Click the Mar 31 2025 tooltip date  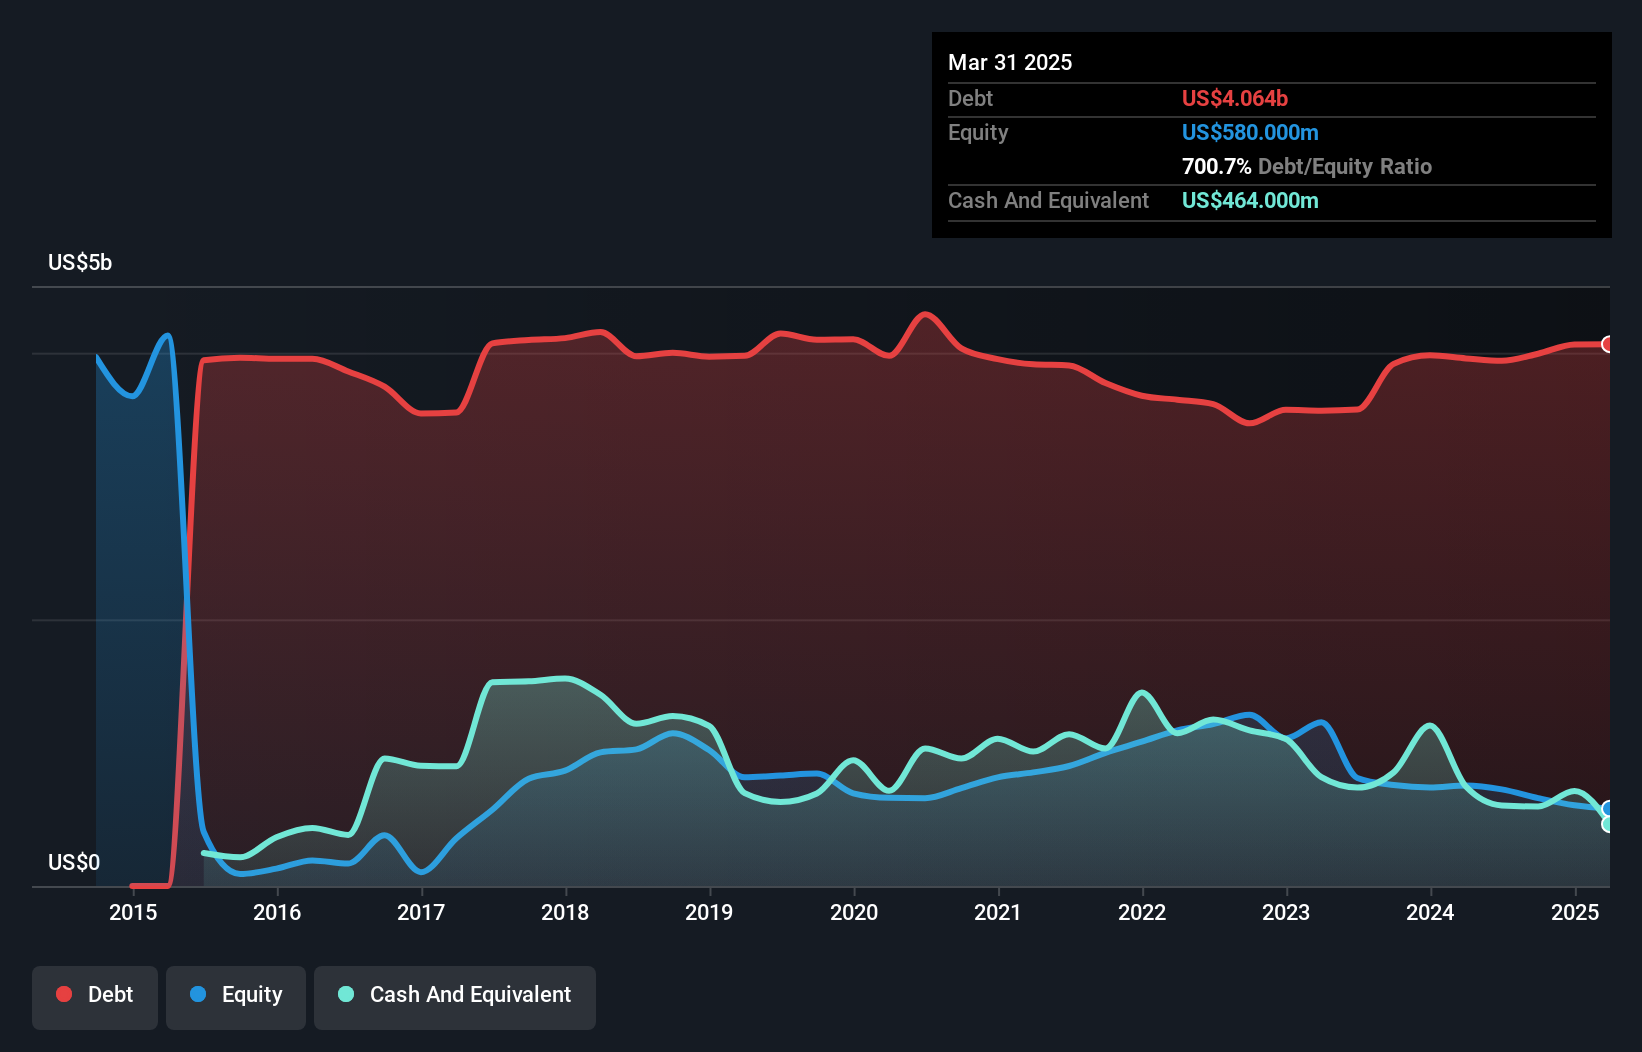click(1010, 62)
